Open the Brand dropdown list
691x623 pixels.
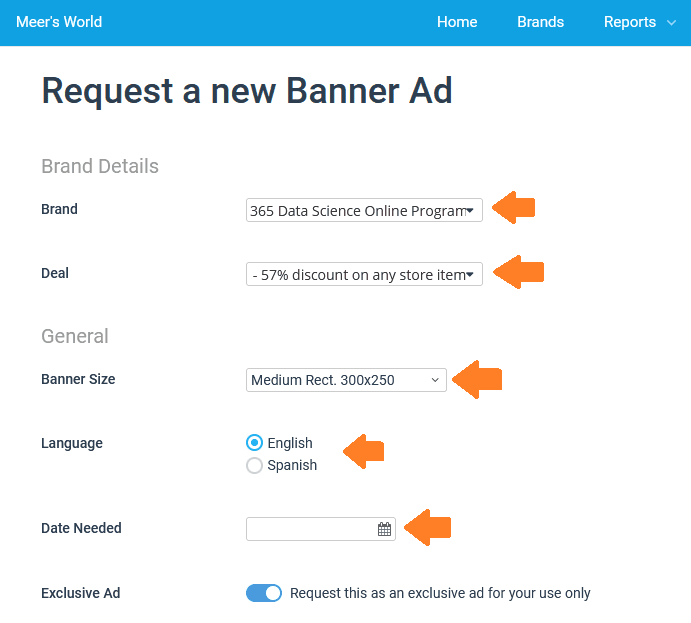click(364, 210)
